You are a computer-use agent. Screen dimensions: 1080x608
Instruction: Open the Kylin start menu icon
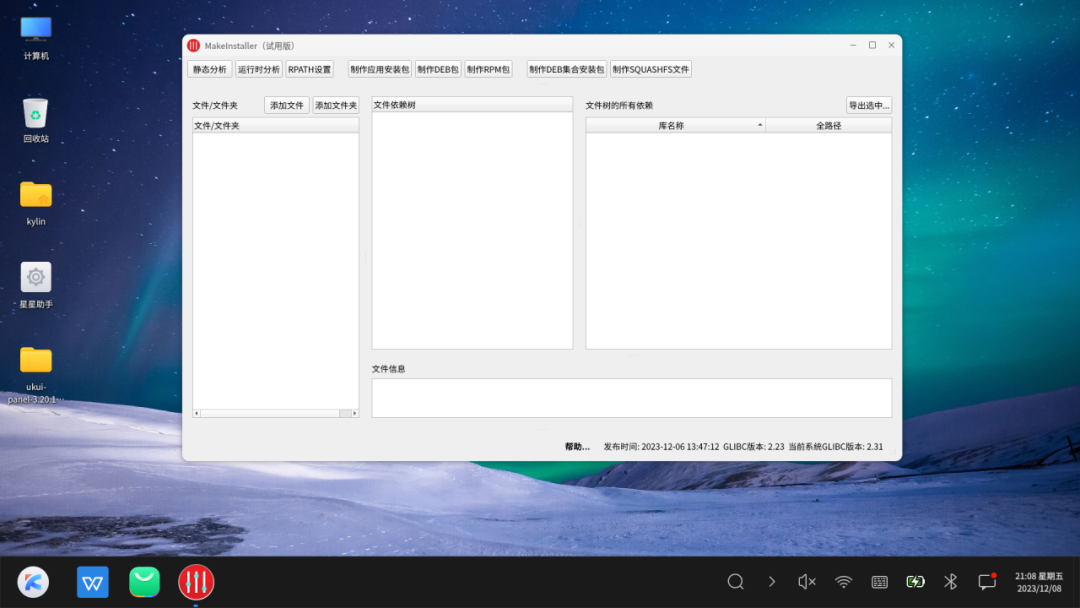pos(33,581)
